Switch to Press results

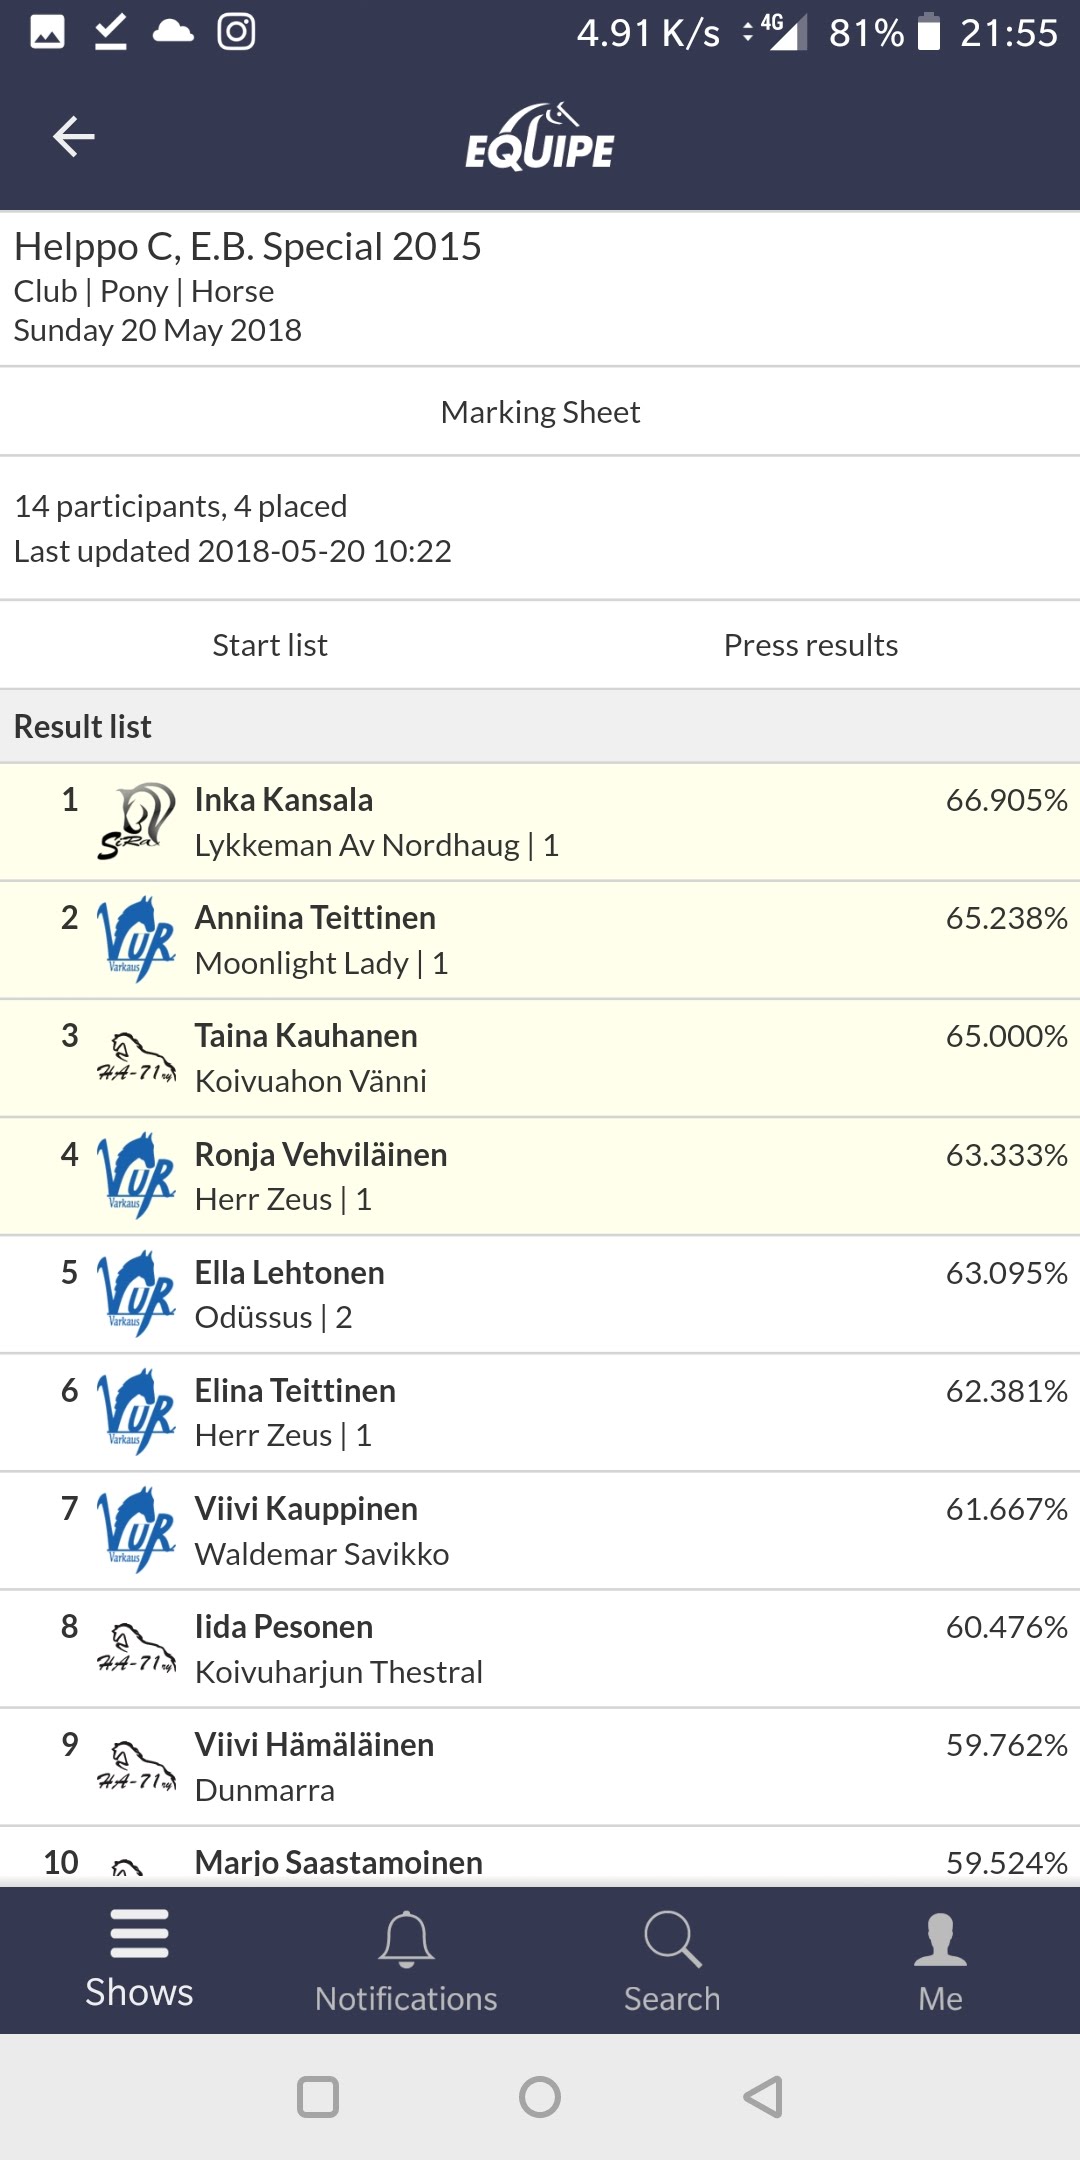tap(810, 645)
